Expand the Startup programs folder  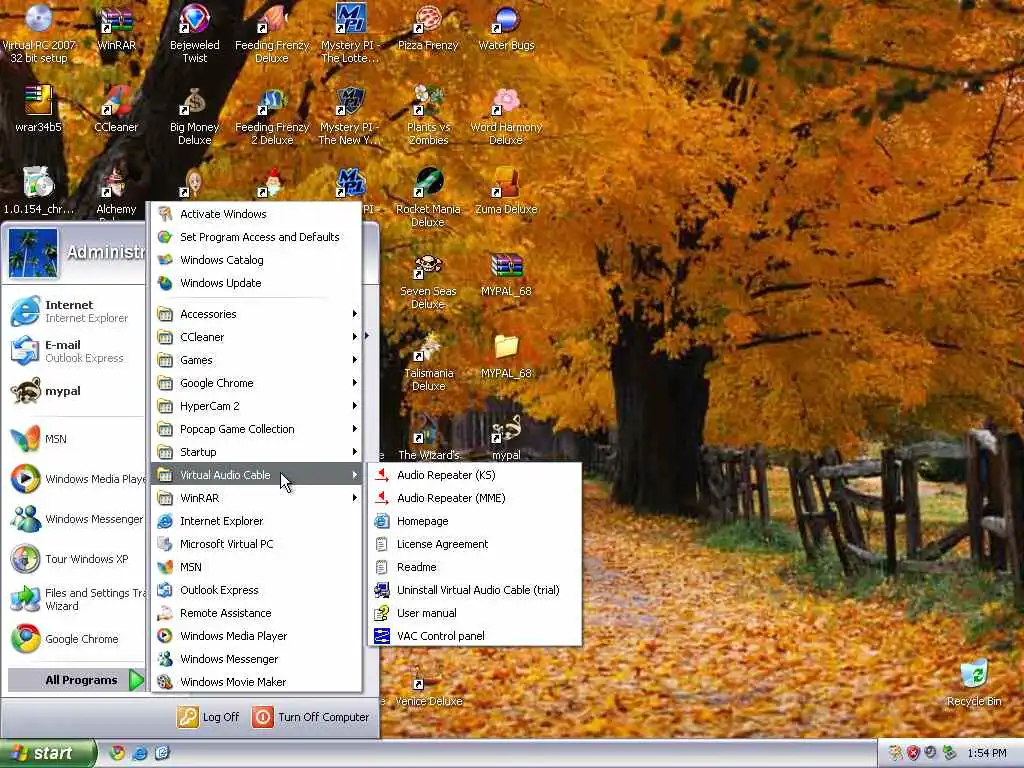[257, 452]
